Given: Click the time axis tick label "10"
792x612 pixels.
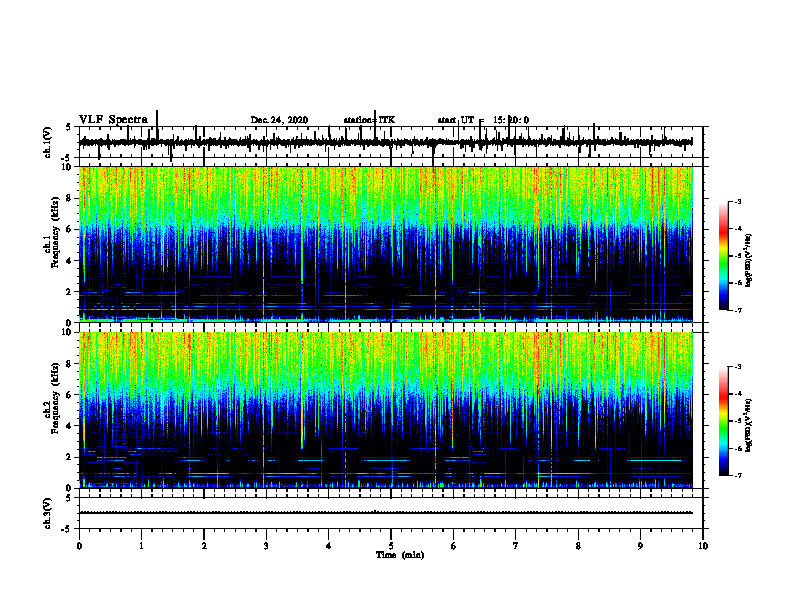Looking at the screenshot, I should (703, 546).
